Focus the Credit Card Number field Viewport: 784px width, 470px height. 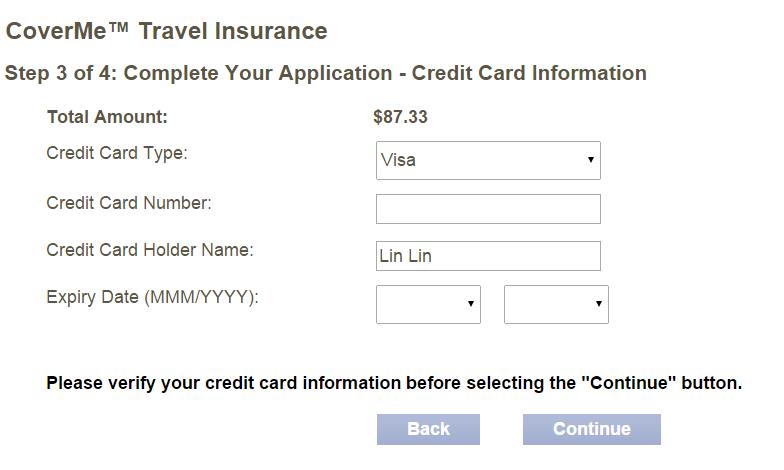488,209
